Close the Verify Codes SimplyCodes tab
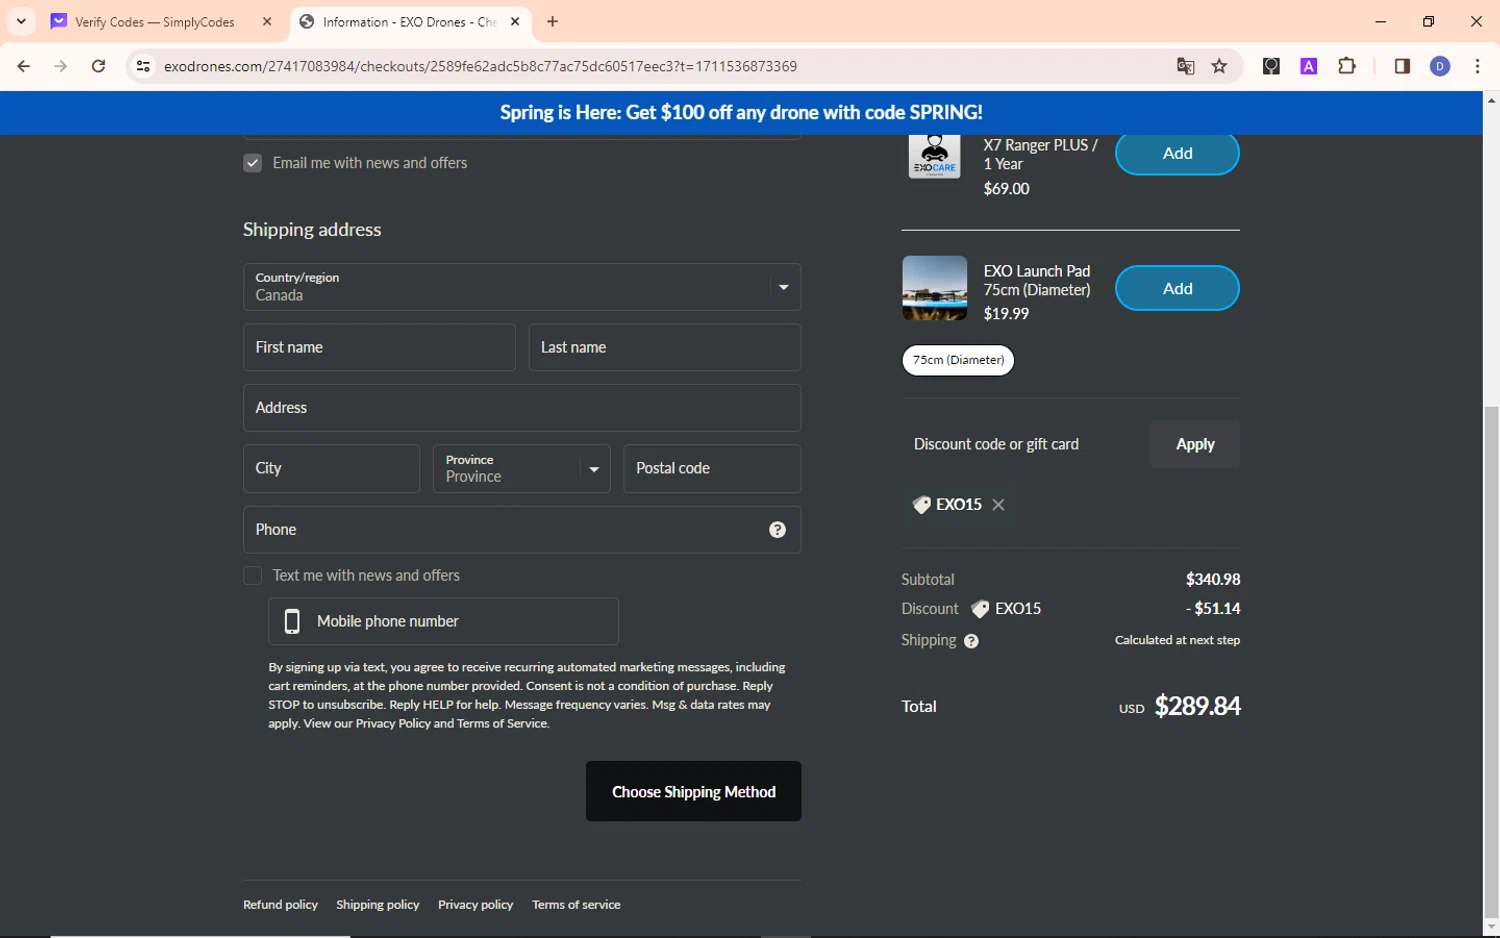 pyautogui.click(x=267, y=21)
